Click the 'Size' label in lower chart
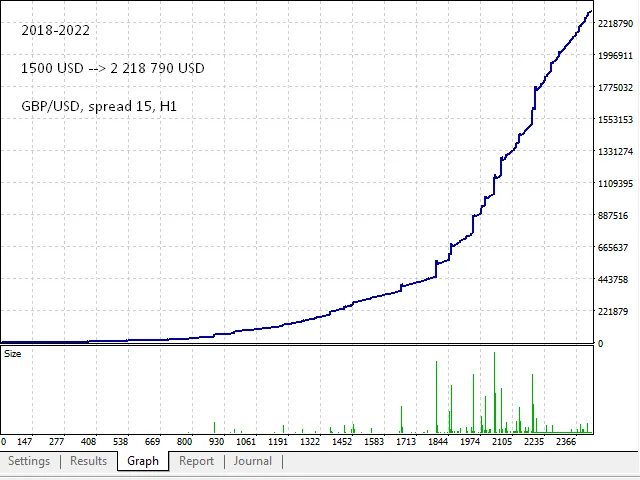The image size is (640, 480). pyautogui.click(x=13, y=354)
